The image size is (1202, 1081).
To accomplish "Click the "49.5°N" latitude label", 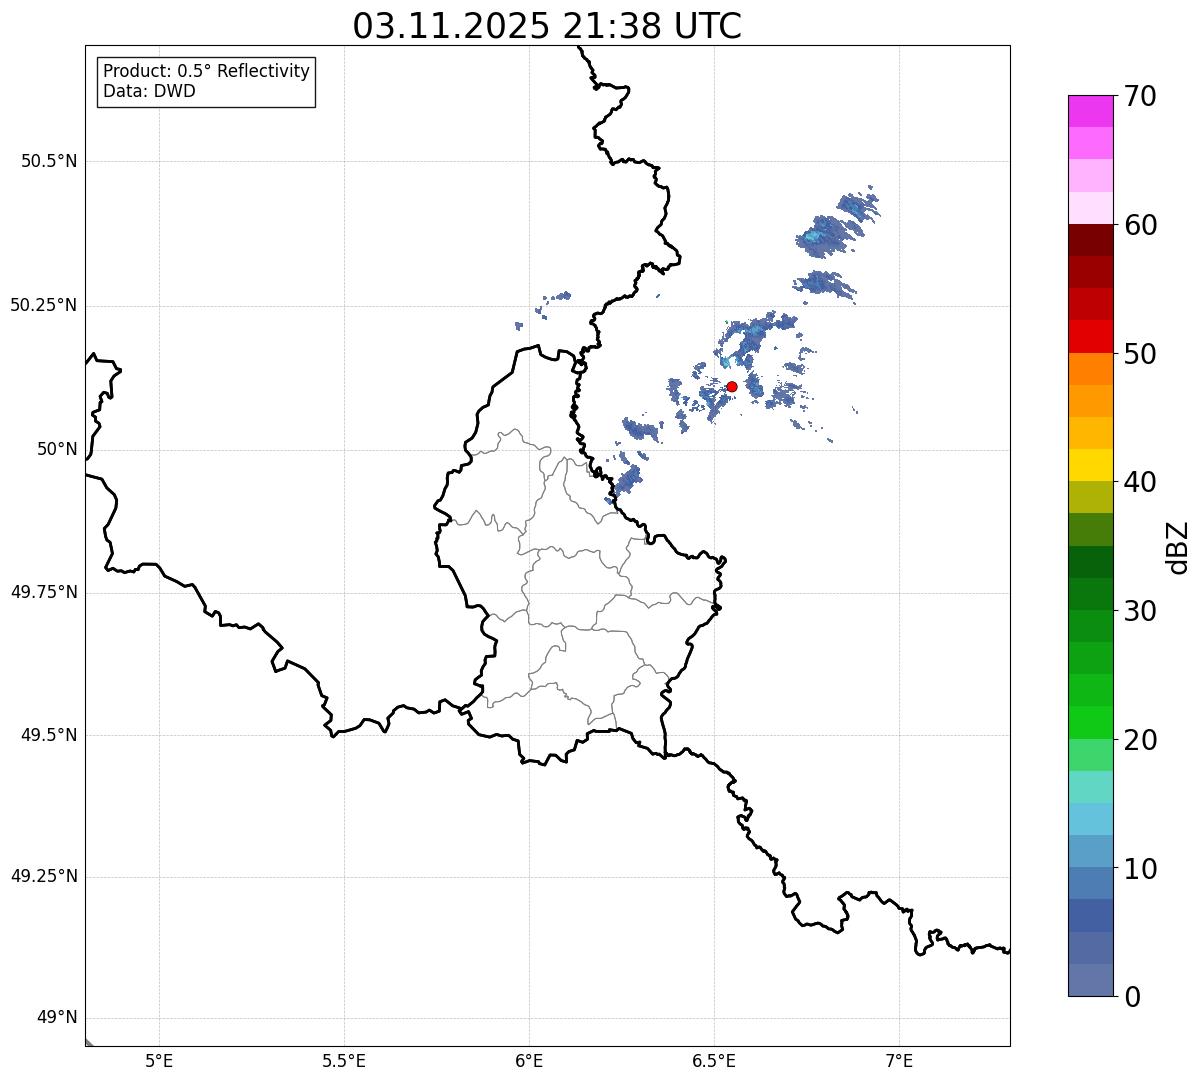I will pyautogui.click(x=49, y=735).
